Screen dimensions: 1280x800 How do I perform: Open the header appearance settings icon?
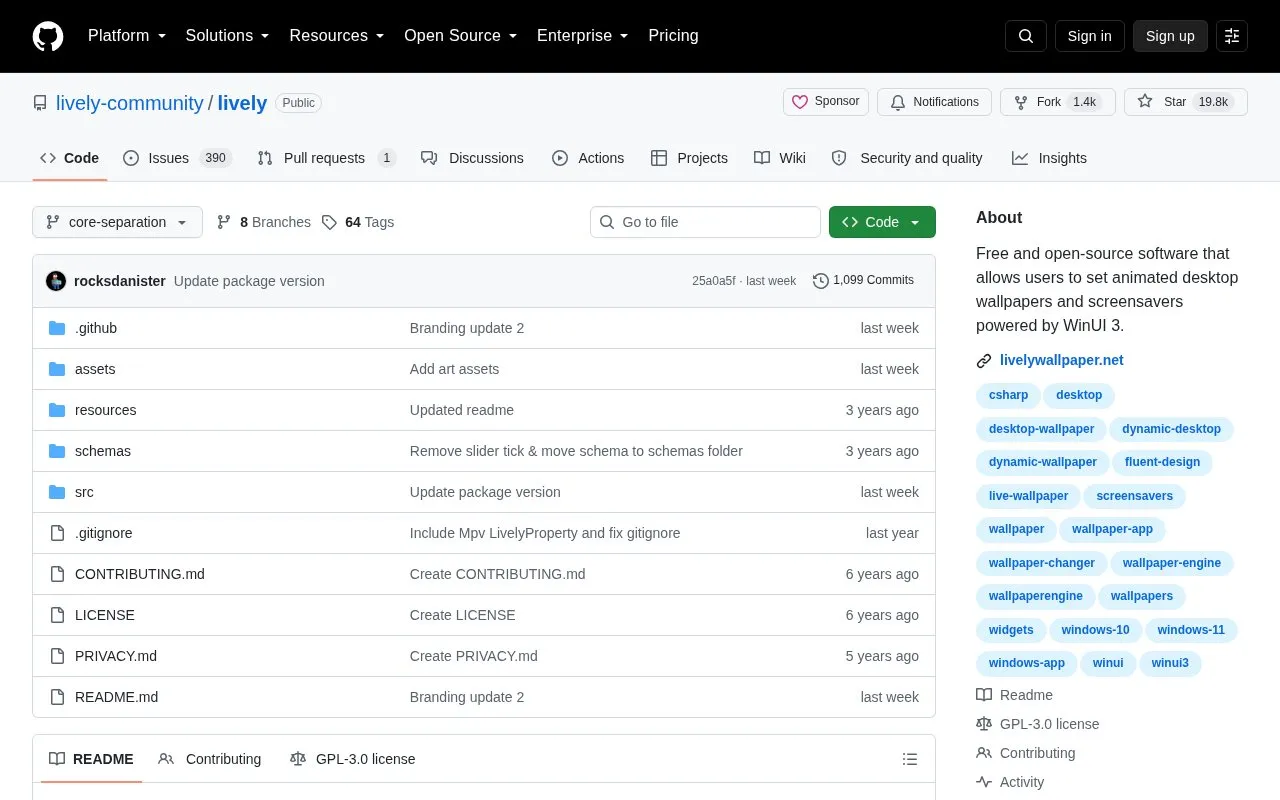[1232, 36]
